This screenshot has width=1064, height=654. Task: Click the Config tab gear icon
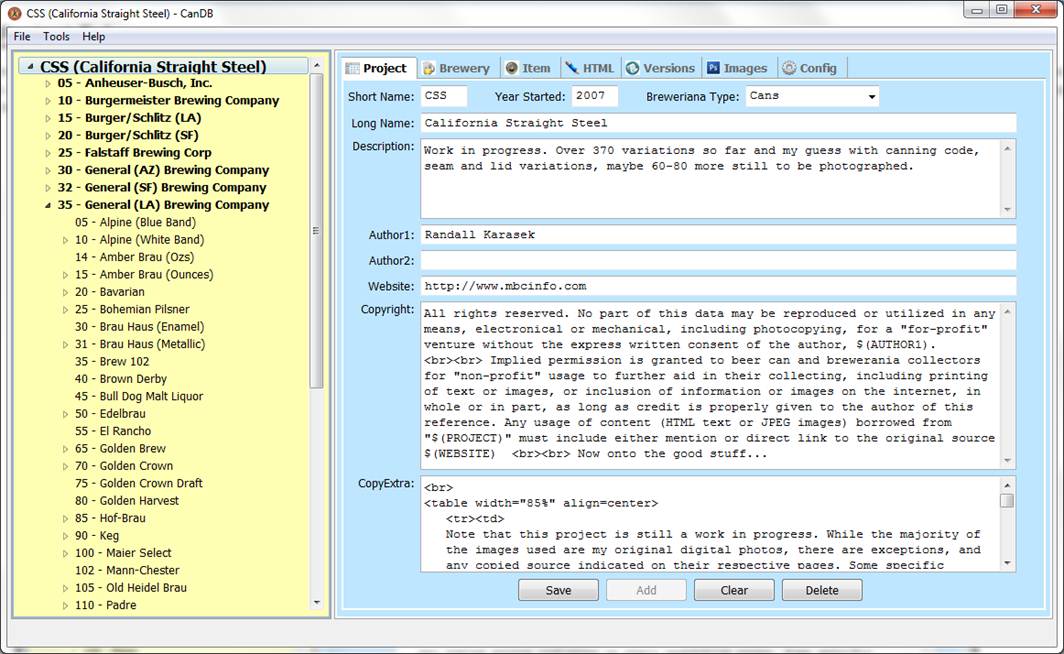788,68
